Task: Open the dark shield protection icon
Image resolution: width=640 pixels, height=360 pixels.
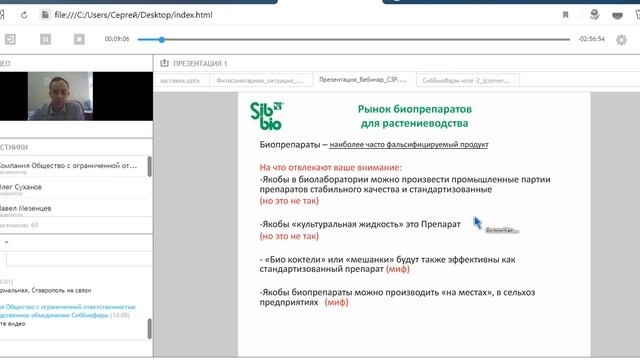Action: [618, 16]
